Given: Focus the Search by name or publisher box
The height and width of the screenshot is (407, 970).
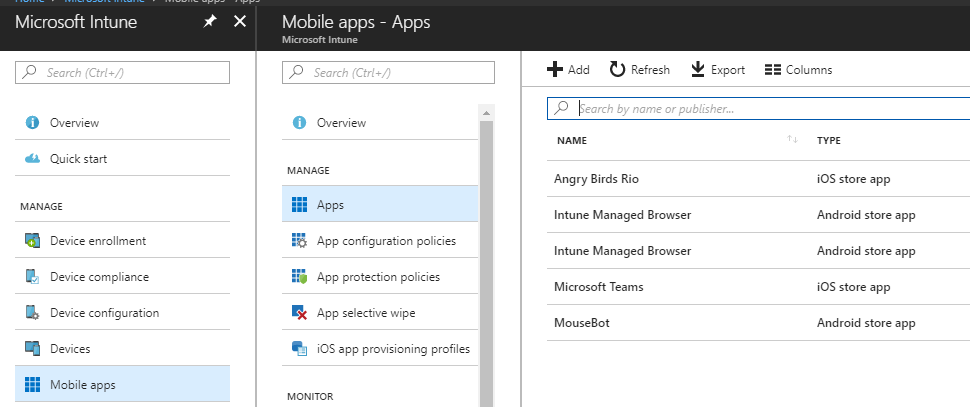Looking at the screenshot, I should (x=758, y=108).
